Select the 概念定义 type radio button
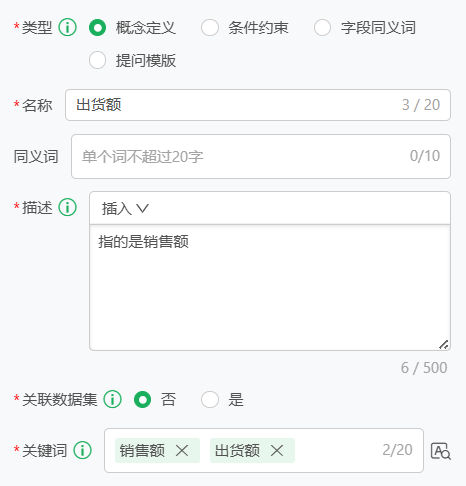Viewport: 466px width, 486px height. pos(97,28)
